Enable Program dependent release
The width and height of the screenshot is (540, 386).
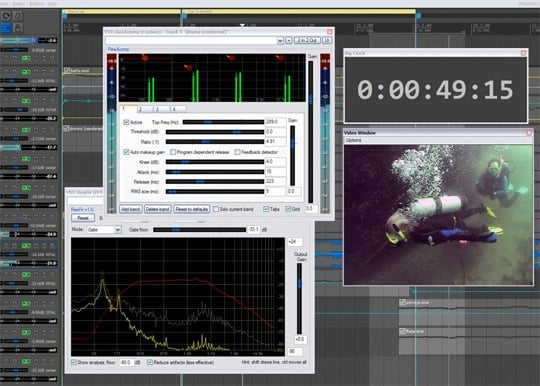[x=173, y=152]
